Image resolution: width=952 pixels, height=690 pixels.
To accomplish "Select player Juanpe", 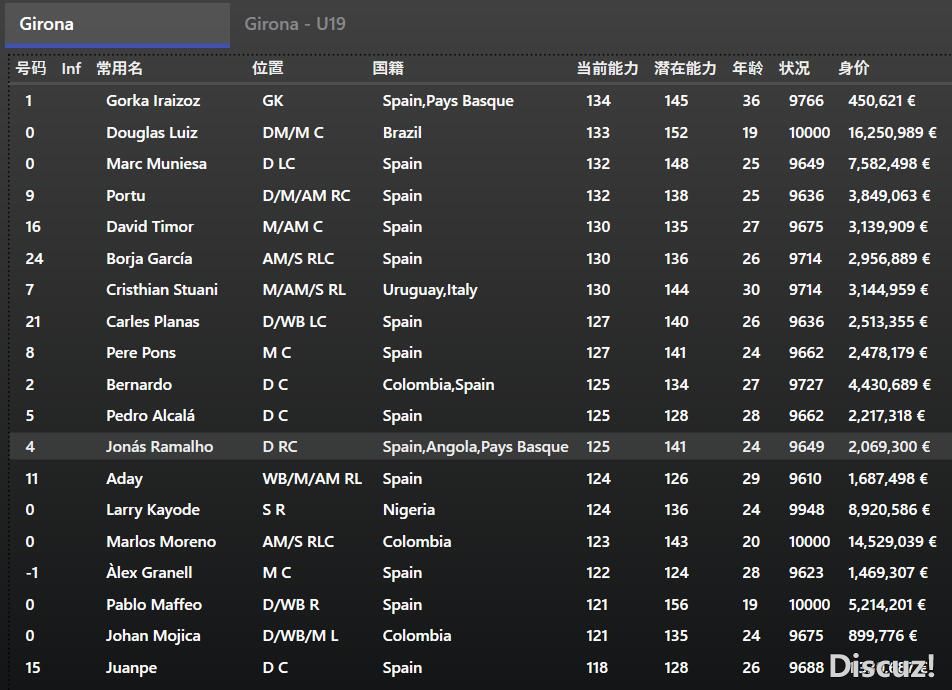I will coord(132,668).
